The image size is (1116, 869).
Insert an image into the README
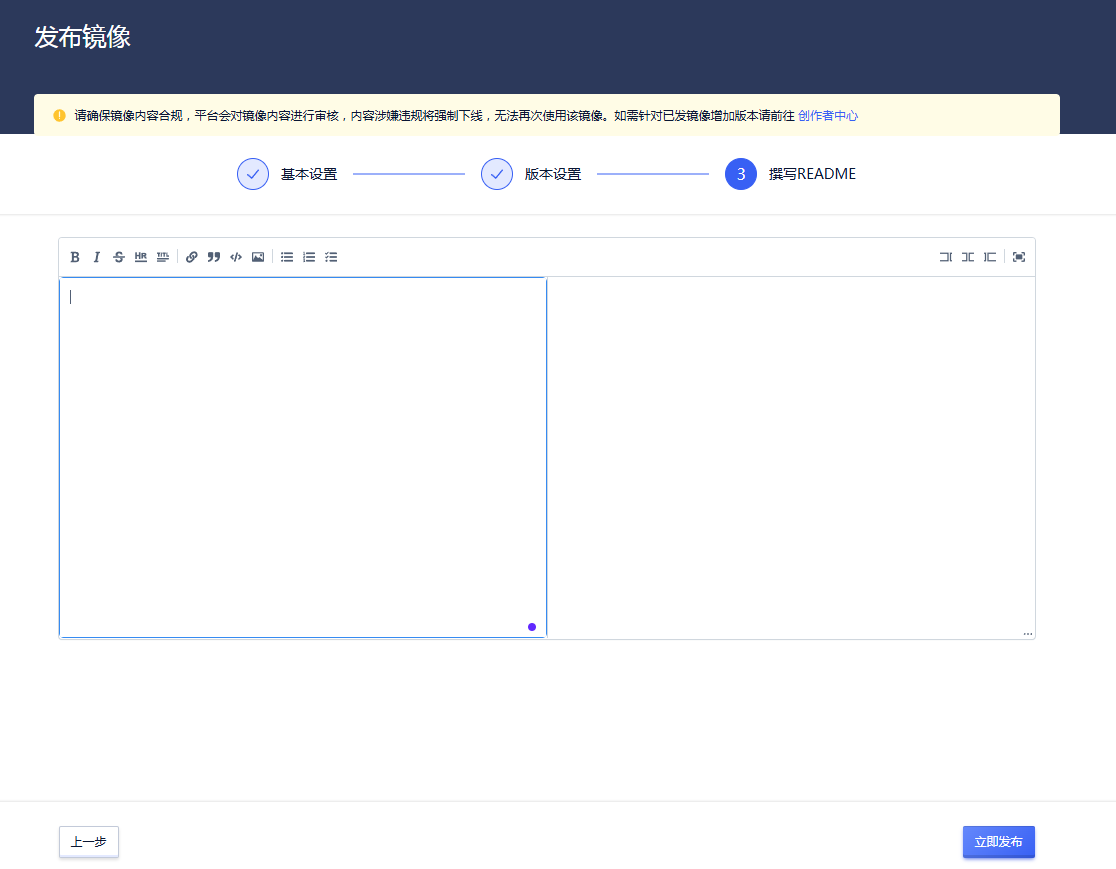click(258, 256)
